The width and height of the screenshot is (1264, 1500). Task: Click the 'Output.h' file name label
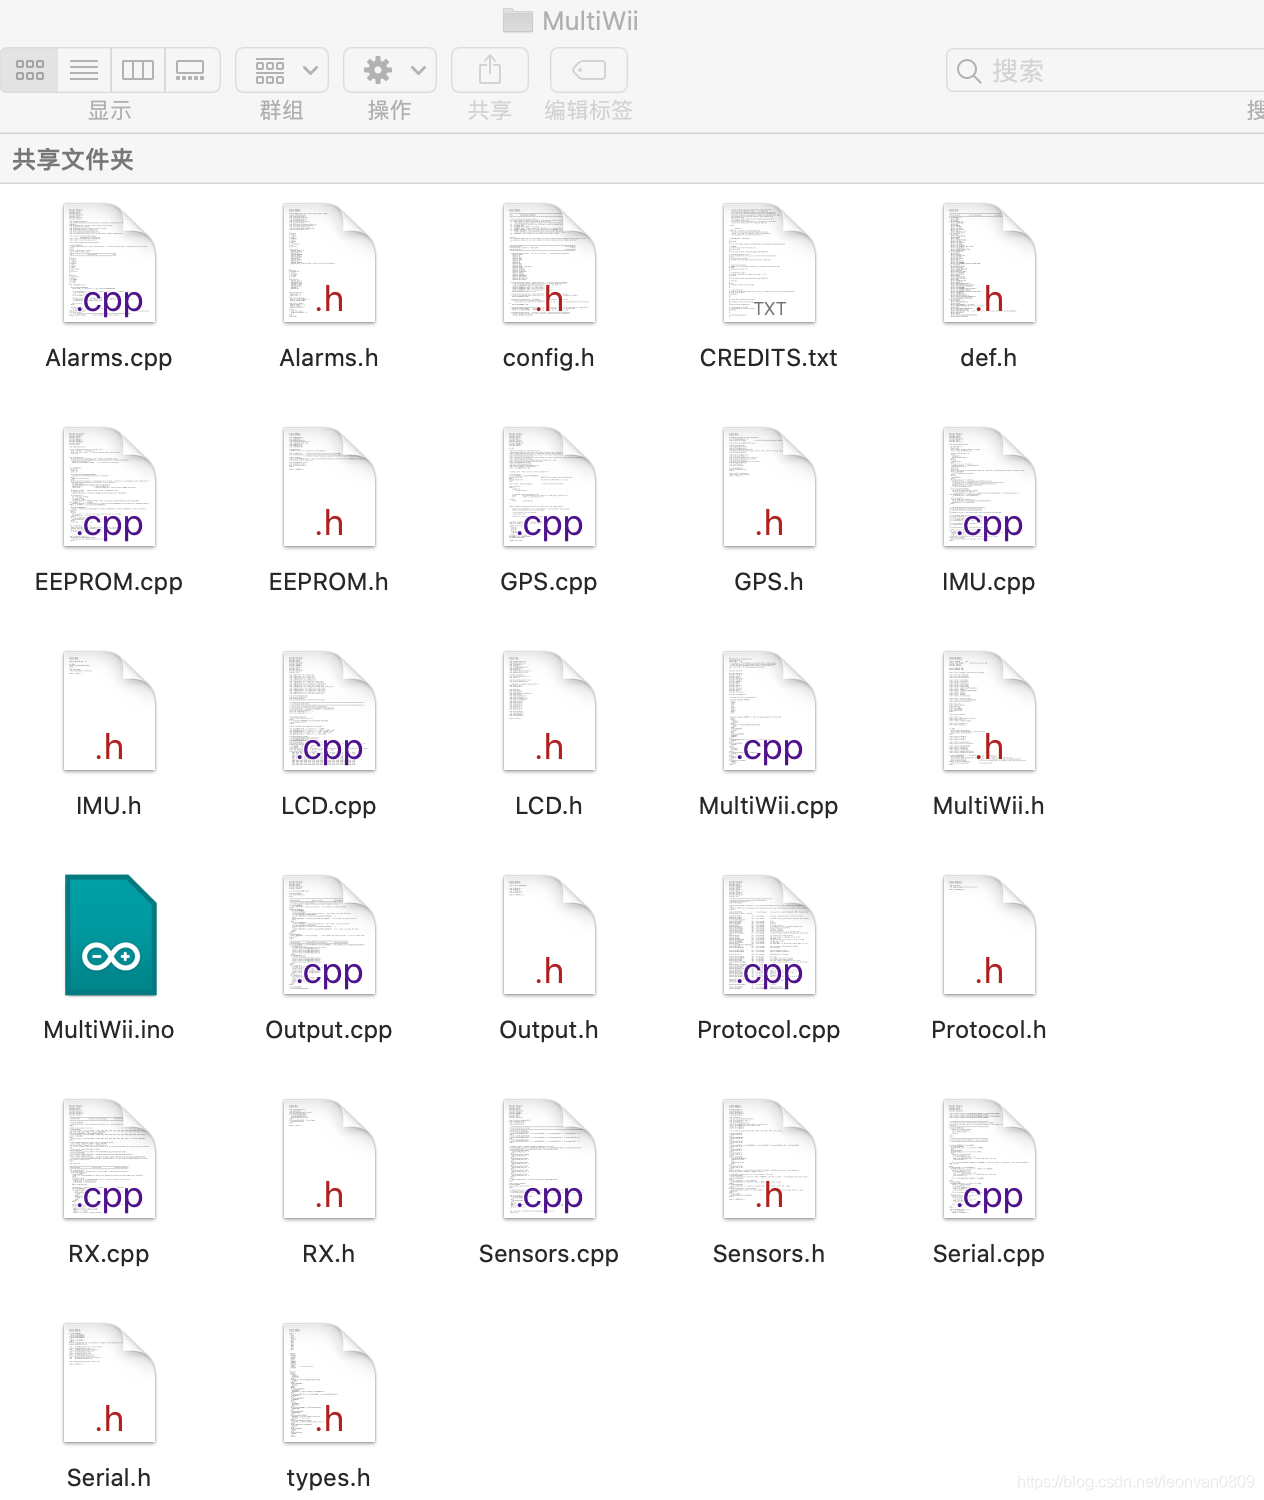click(549, 1030)
